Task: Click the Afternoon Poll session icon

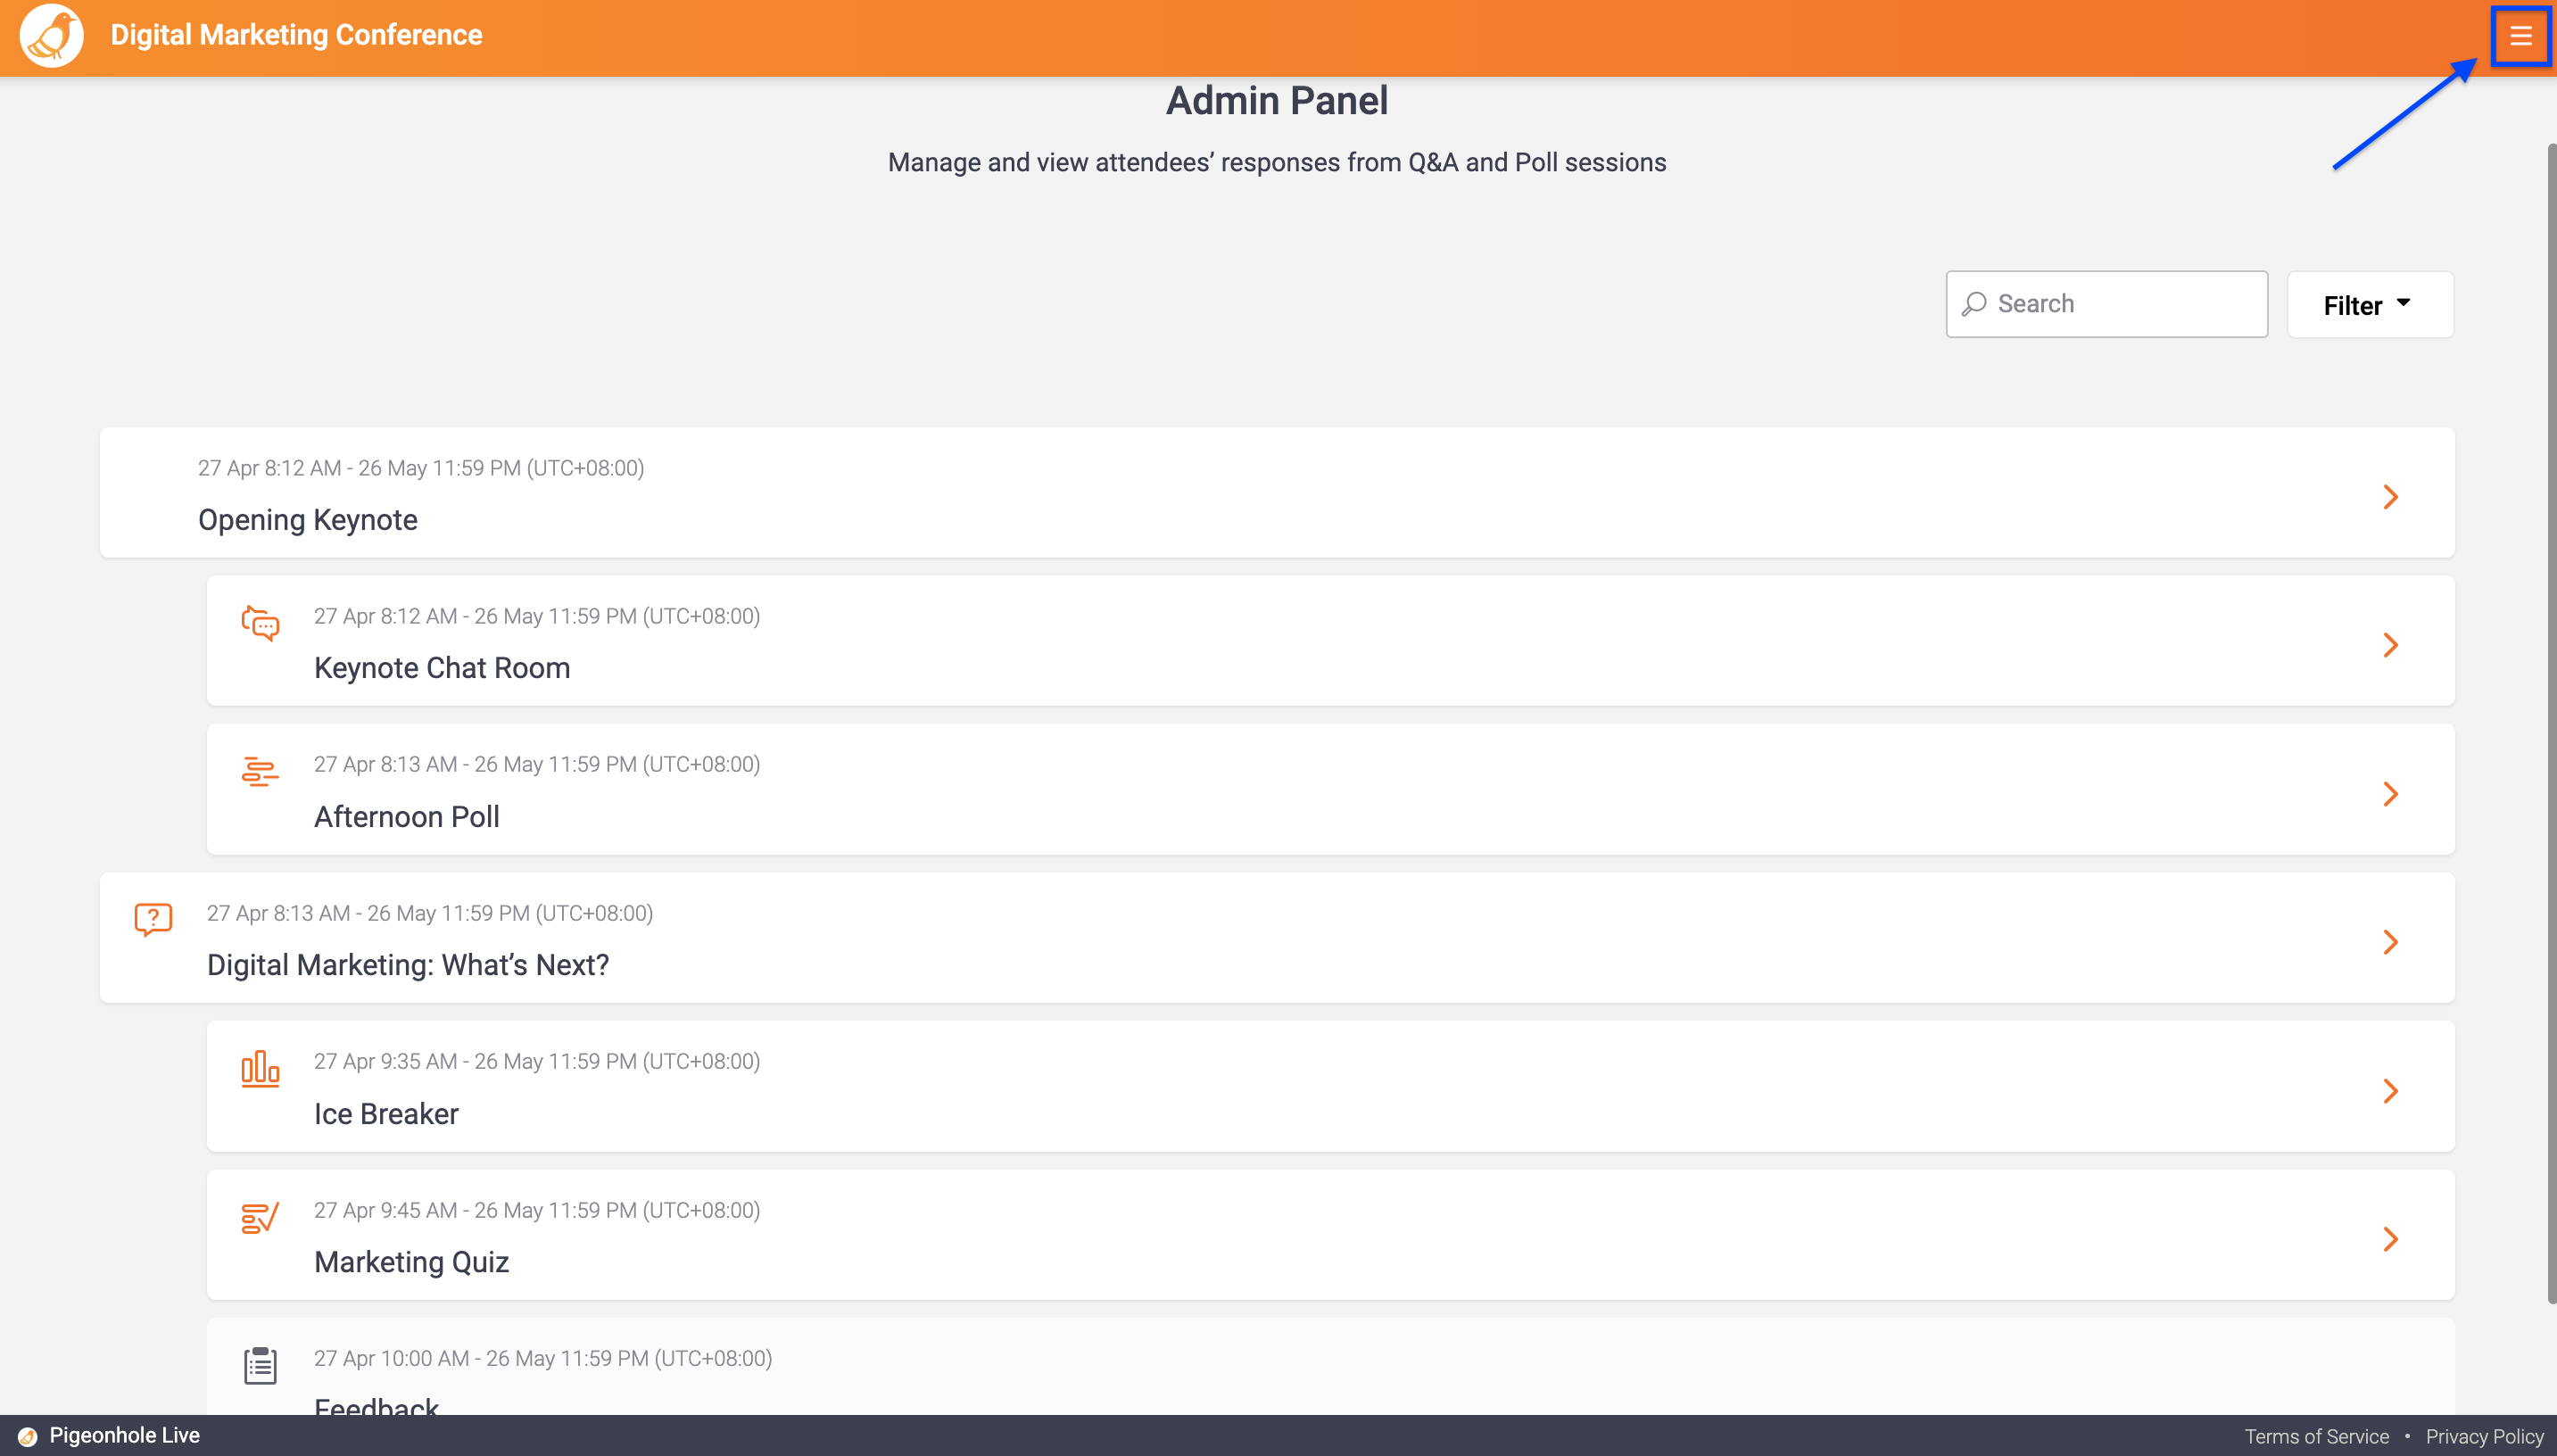Action: [x=259, y=771]
